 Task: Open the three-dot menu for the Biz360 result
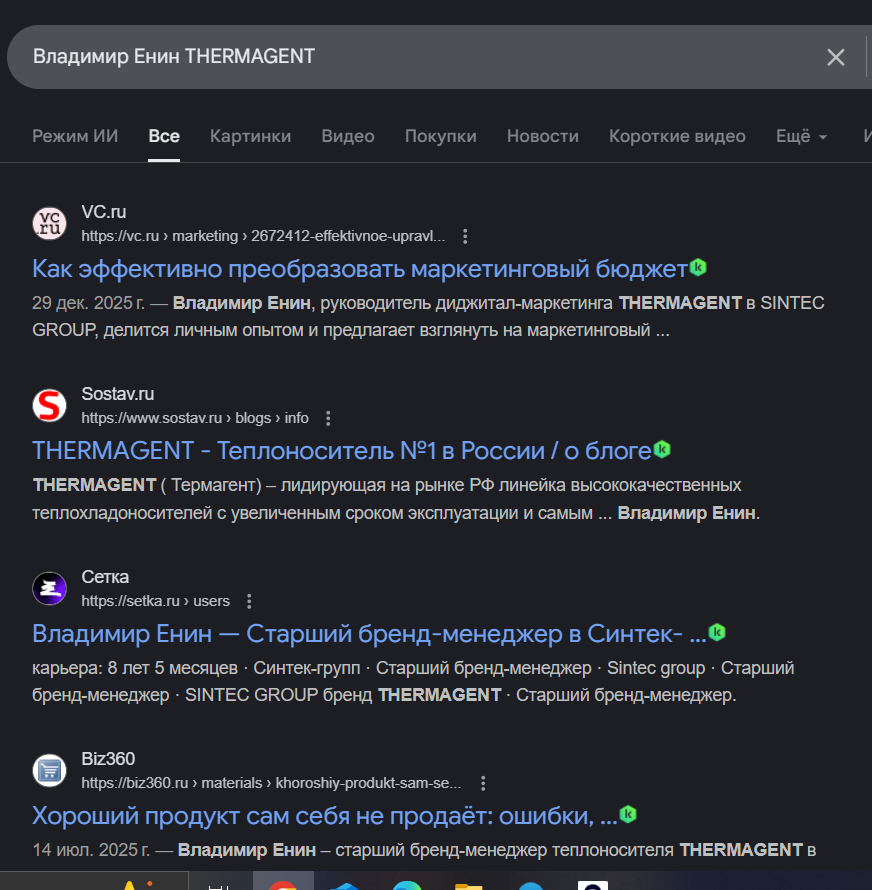(x=483, y=783)
